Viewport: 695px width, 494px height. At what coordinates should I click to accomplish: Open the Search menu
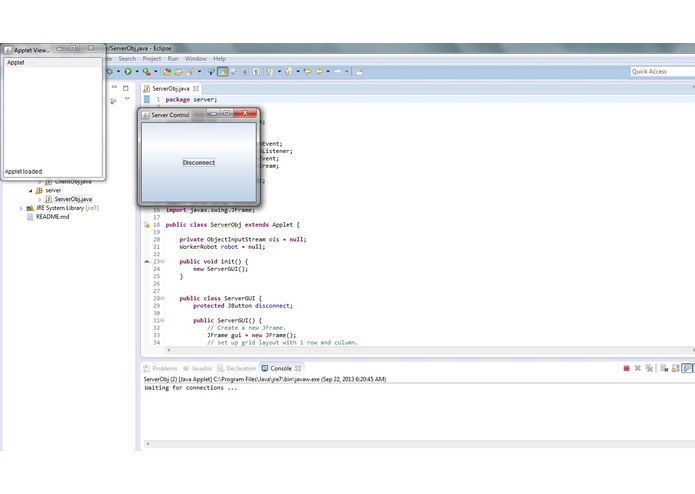(127, 58)
